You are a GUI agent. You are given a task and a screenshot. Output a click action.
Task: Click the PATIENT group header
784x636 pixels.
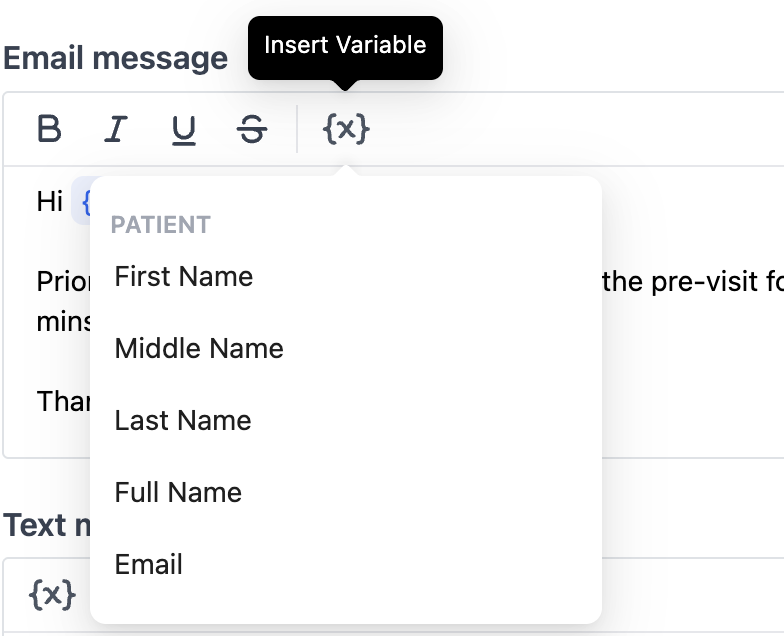160,225
